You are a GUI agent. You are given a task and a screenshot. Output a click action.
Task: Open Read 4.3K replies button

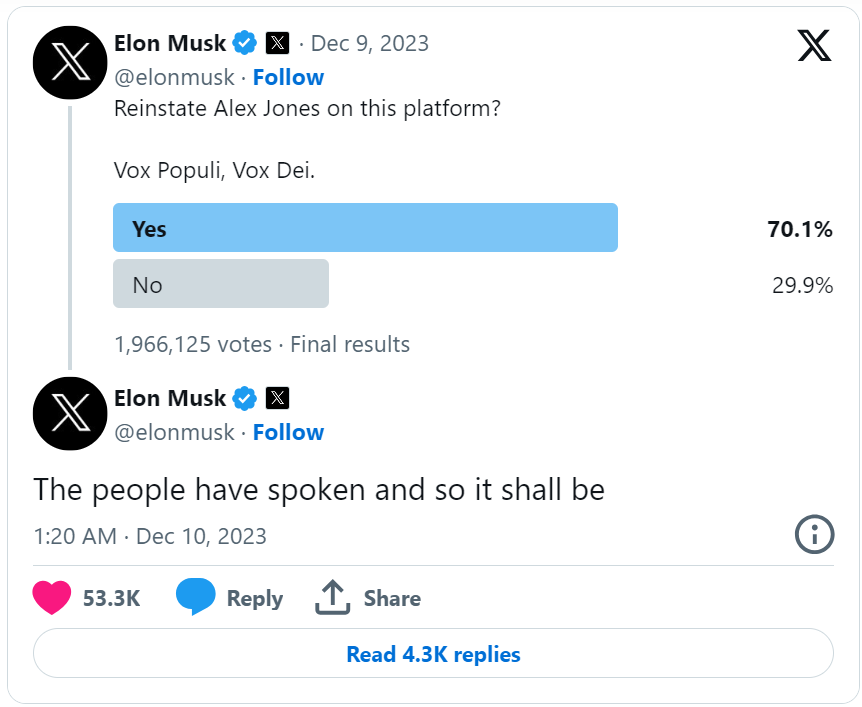[x=433, y=654]
